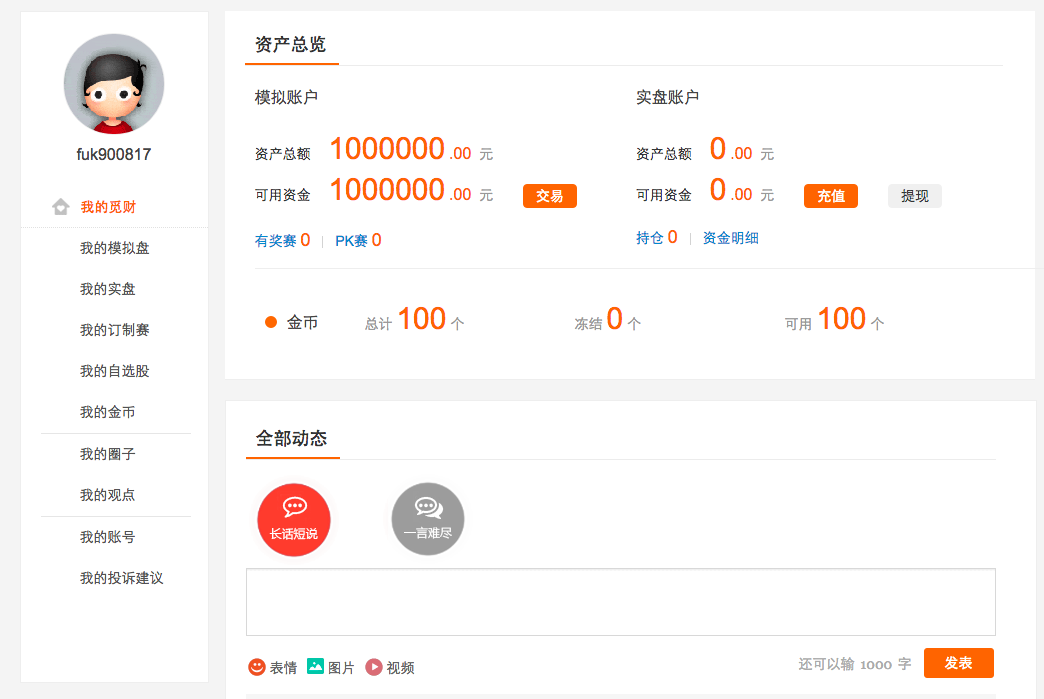The height and width of the screenshot is (699, 1044).
Task: Click the fuk900817 profile avatar
Action: pyautogui.click(x=113, y=84)
